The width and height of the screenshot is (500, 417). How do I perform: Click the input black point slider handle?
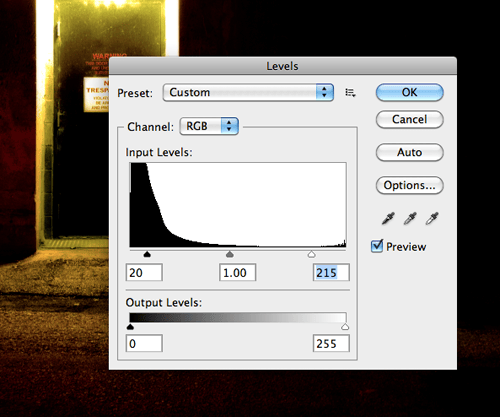(147, 255)
